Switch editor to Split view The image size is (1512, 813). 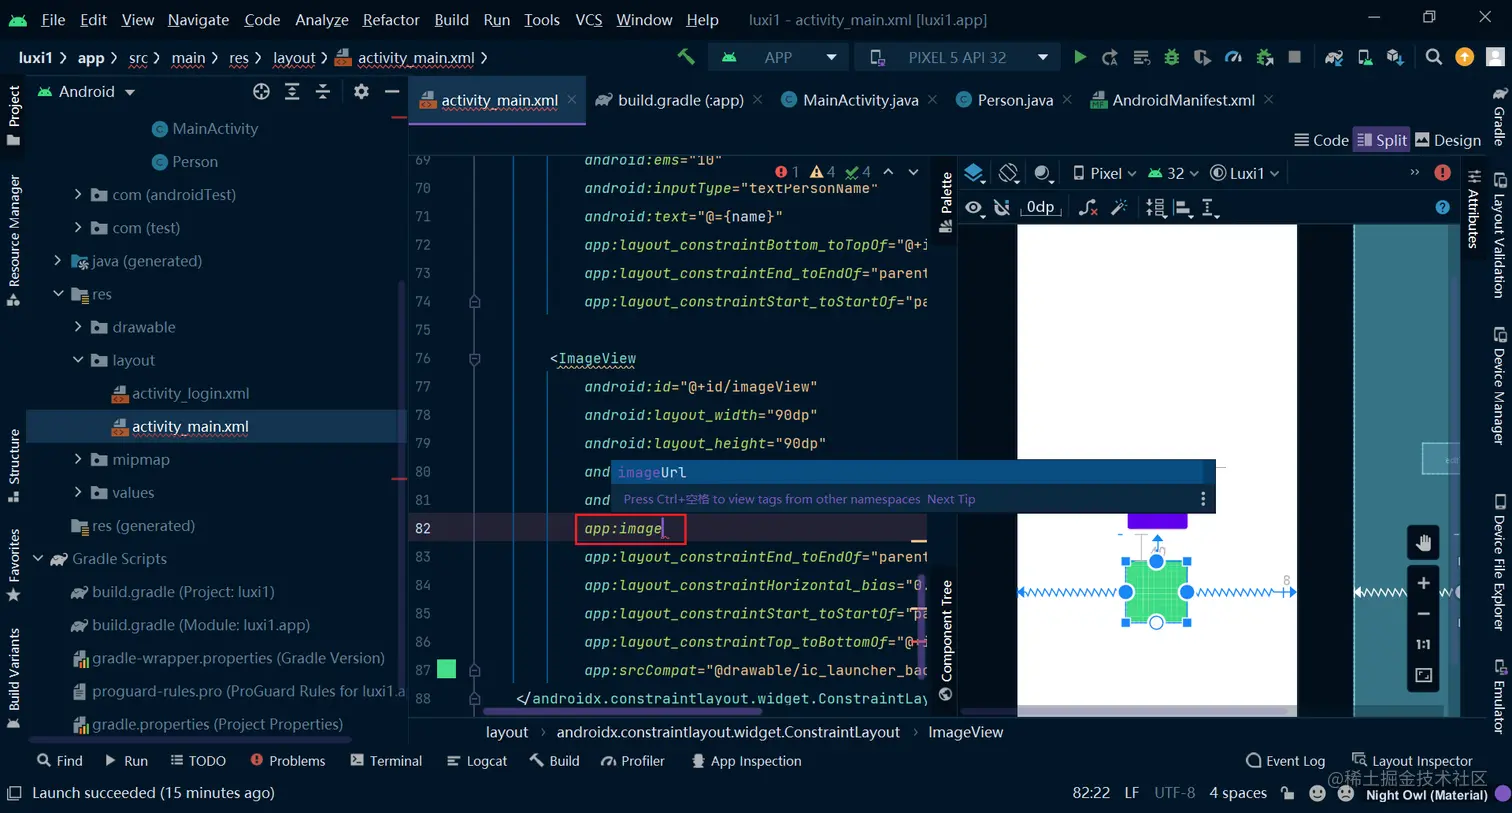[x=1382, y=140]
